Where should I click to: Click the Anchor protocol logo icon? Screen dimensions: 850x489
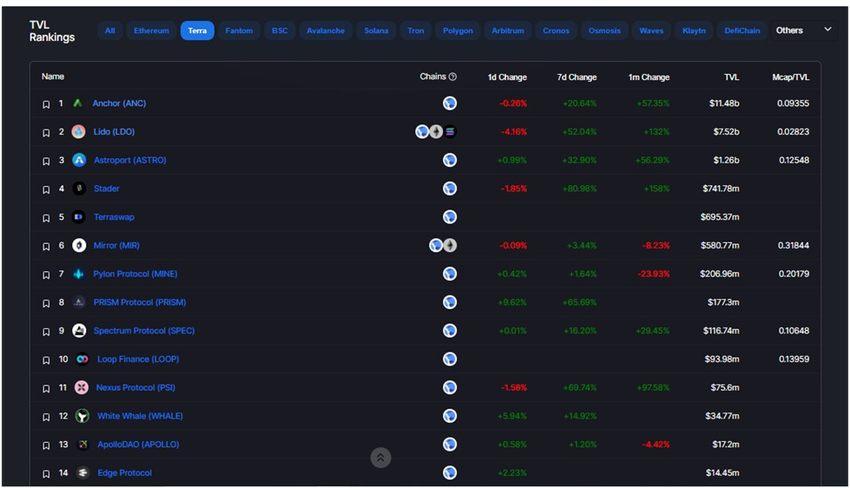click(x=78, y=103)
